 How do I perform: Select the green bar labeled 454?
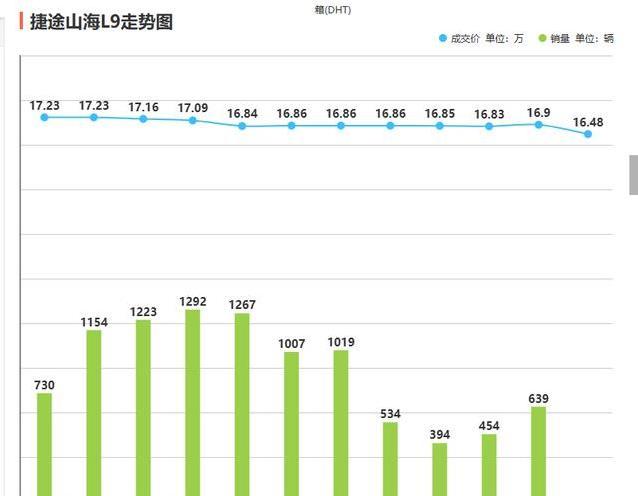click(x=489, y=465)
